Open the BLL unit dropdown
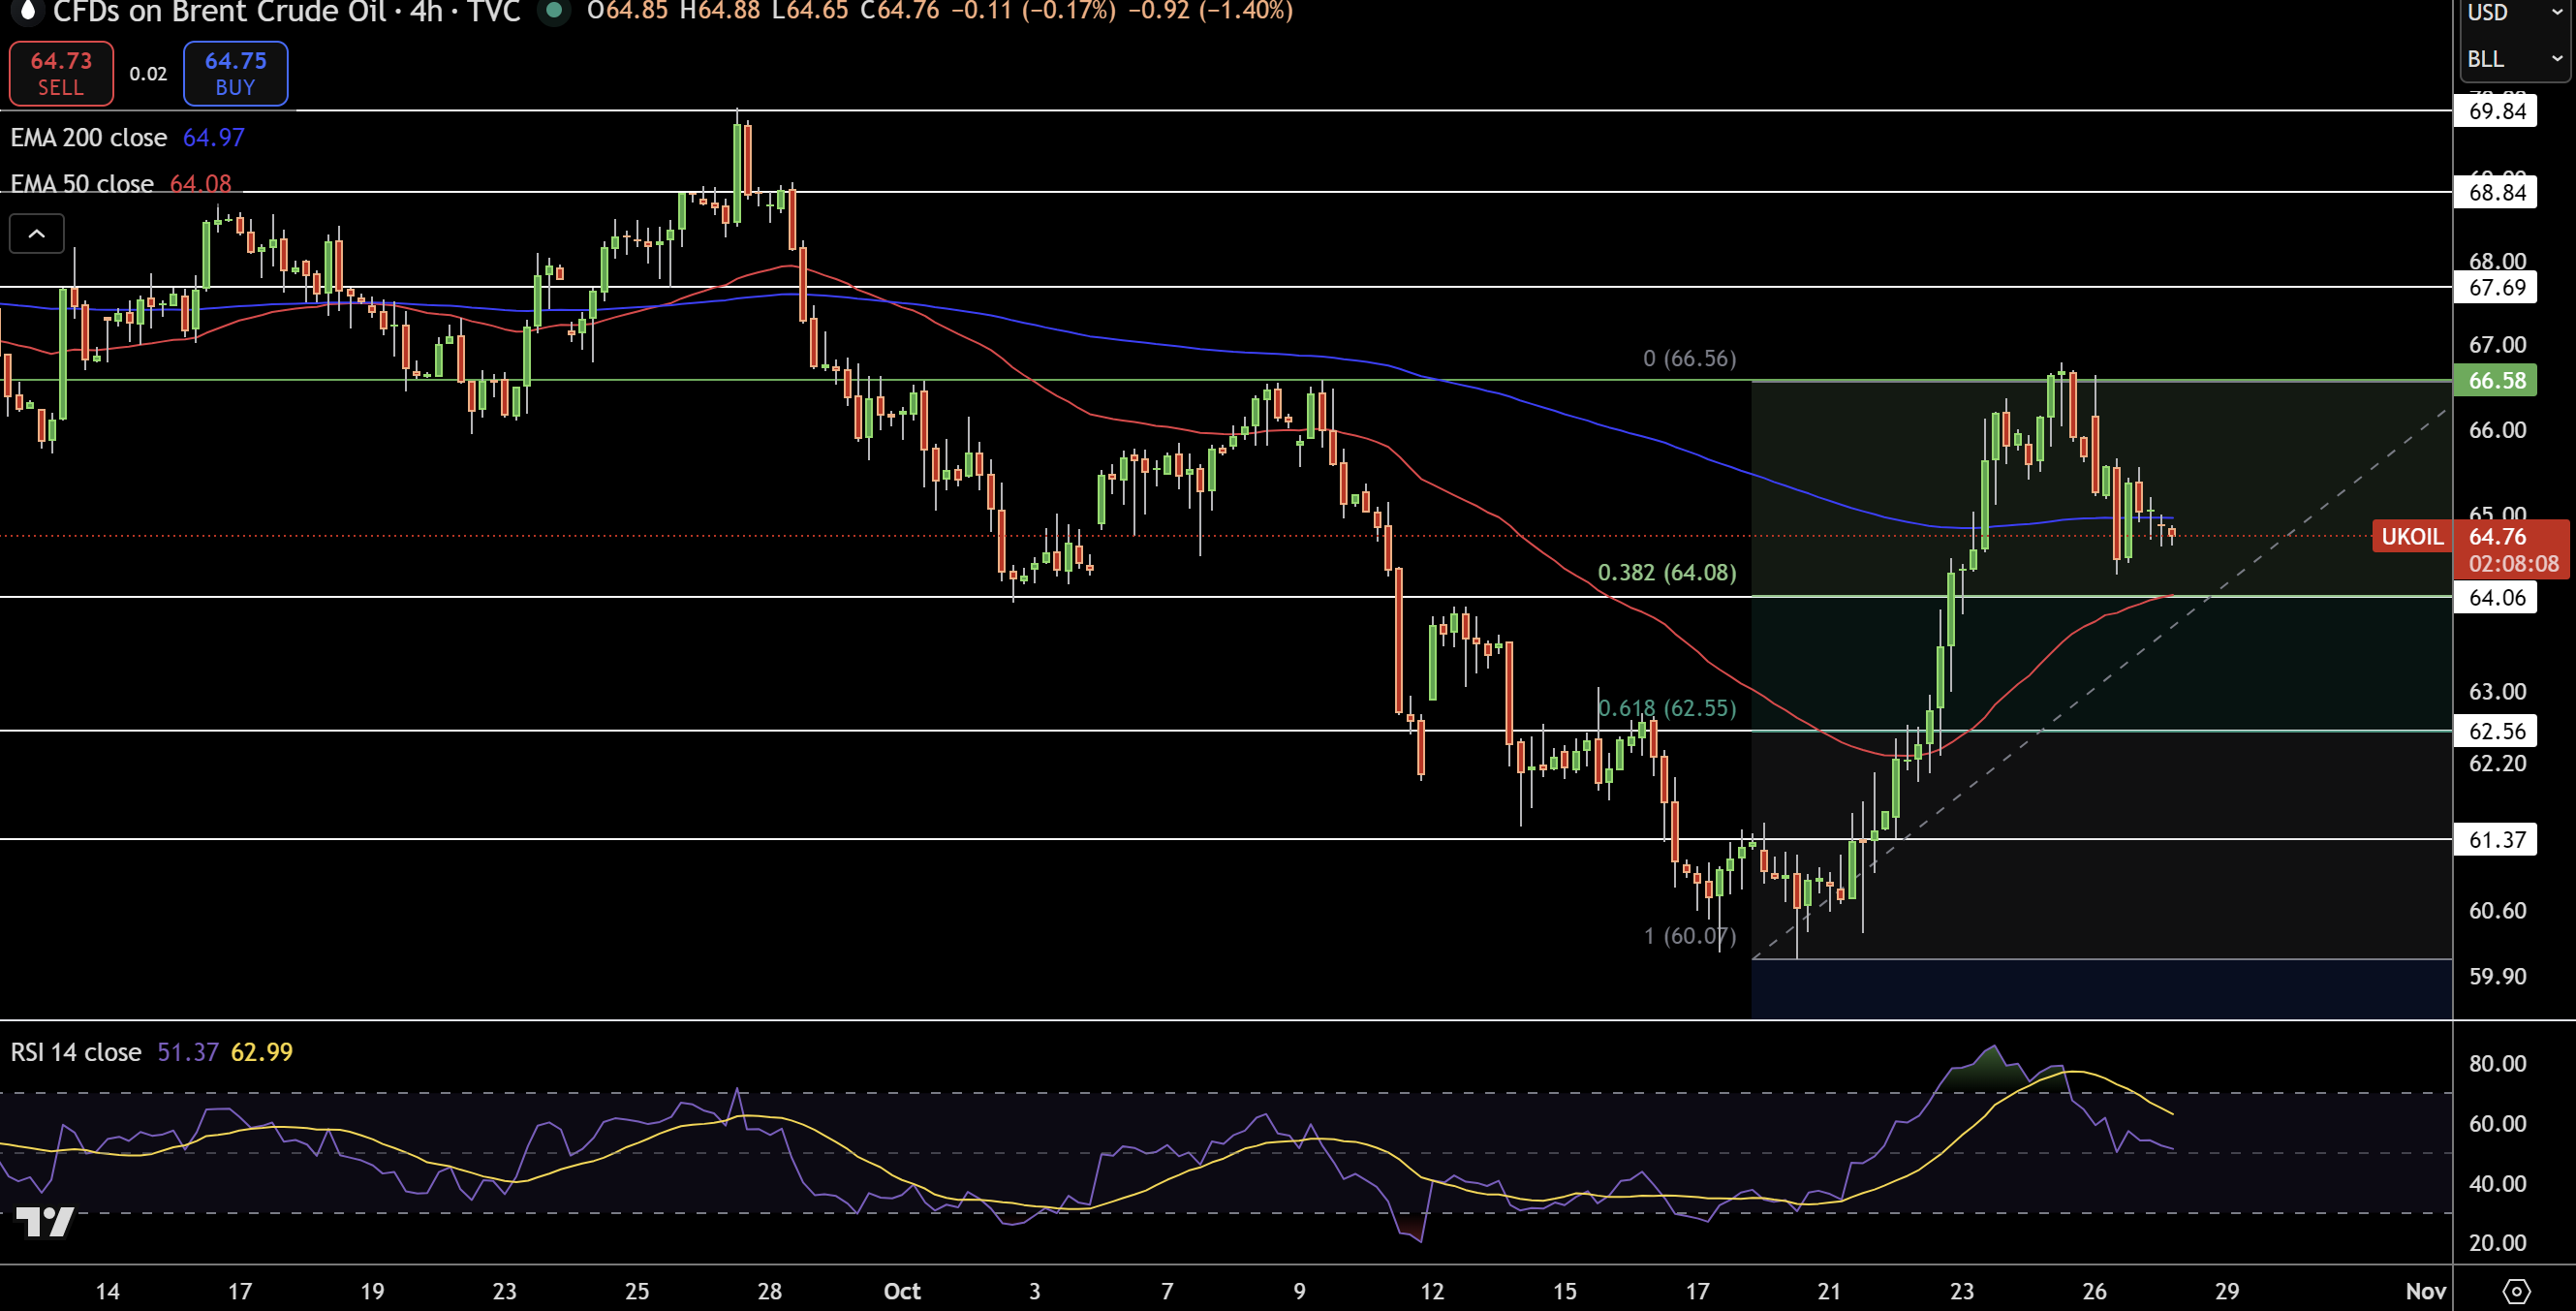 [2512, 58]
